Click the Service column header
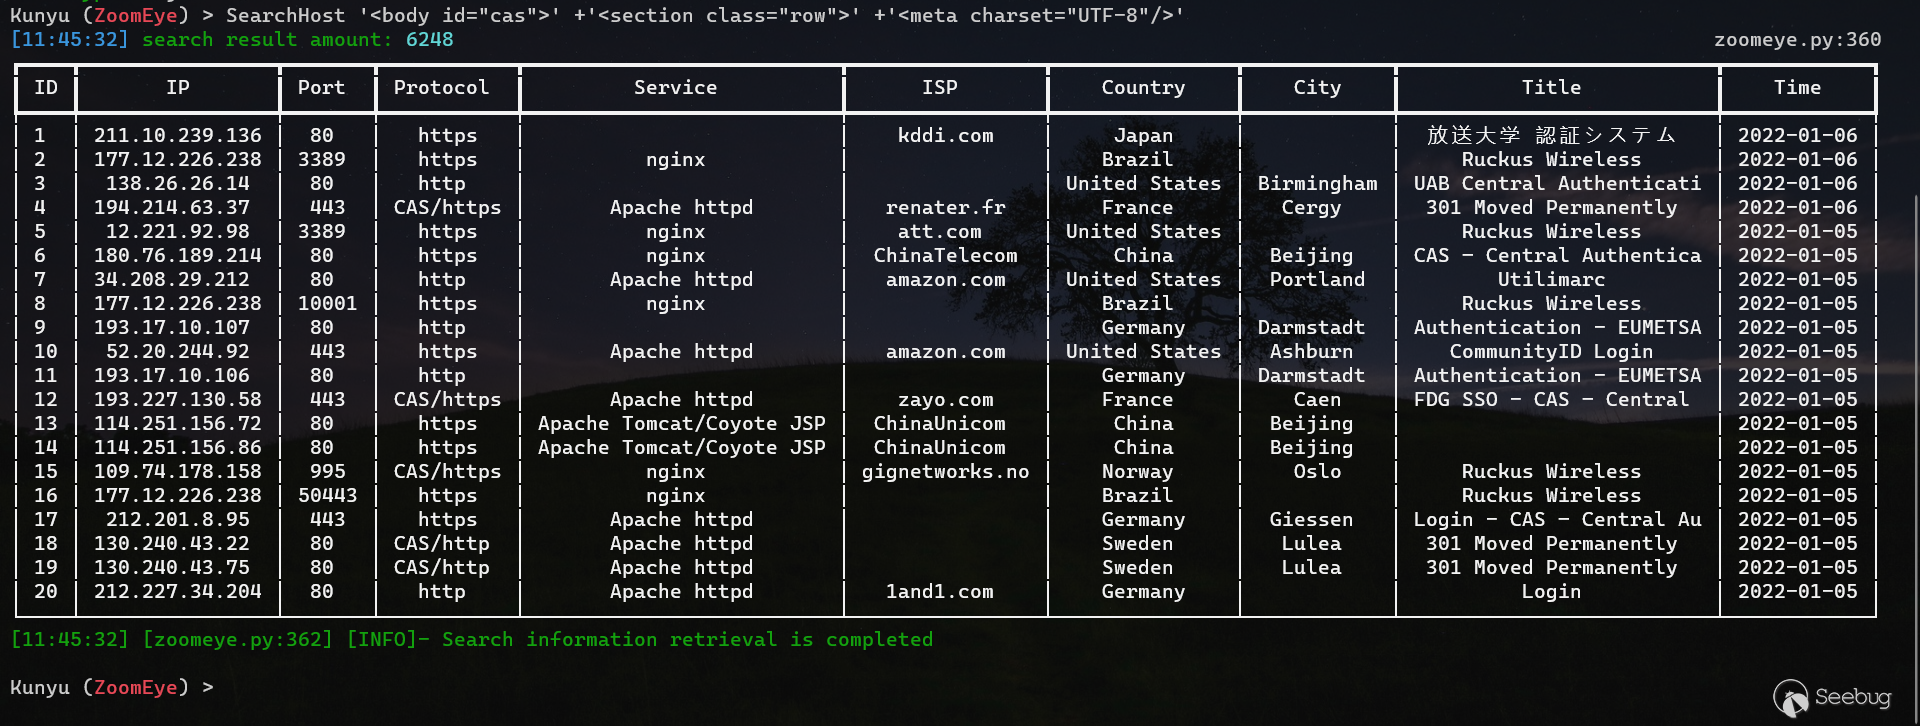This screenshot has height=726, width=1920. [675, 88]
